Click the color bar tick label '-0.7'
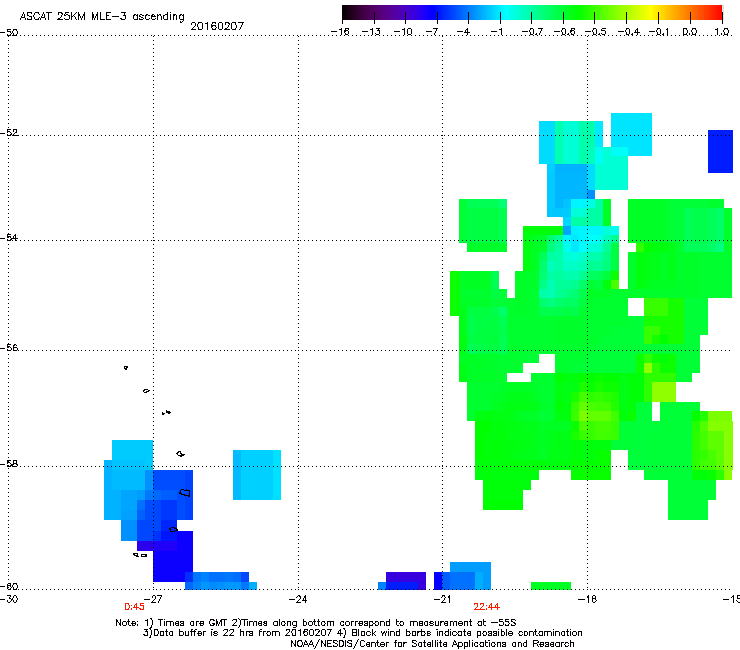Image resolution: width=740 pixels, height=650 pixels. [x=532, y=32]
